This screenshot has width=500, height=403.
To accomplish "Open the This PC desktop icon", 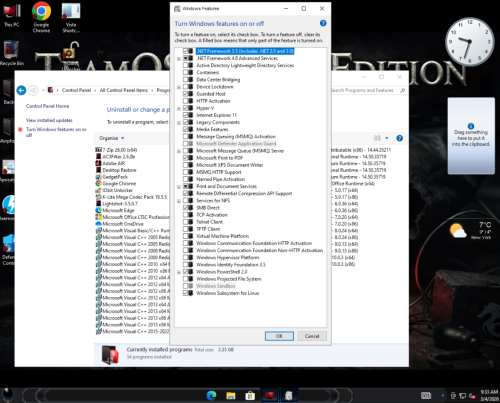I will click(11, 15).
